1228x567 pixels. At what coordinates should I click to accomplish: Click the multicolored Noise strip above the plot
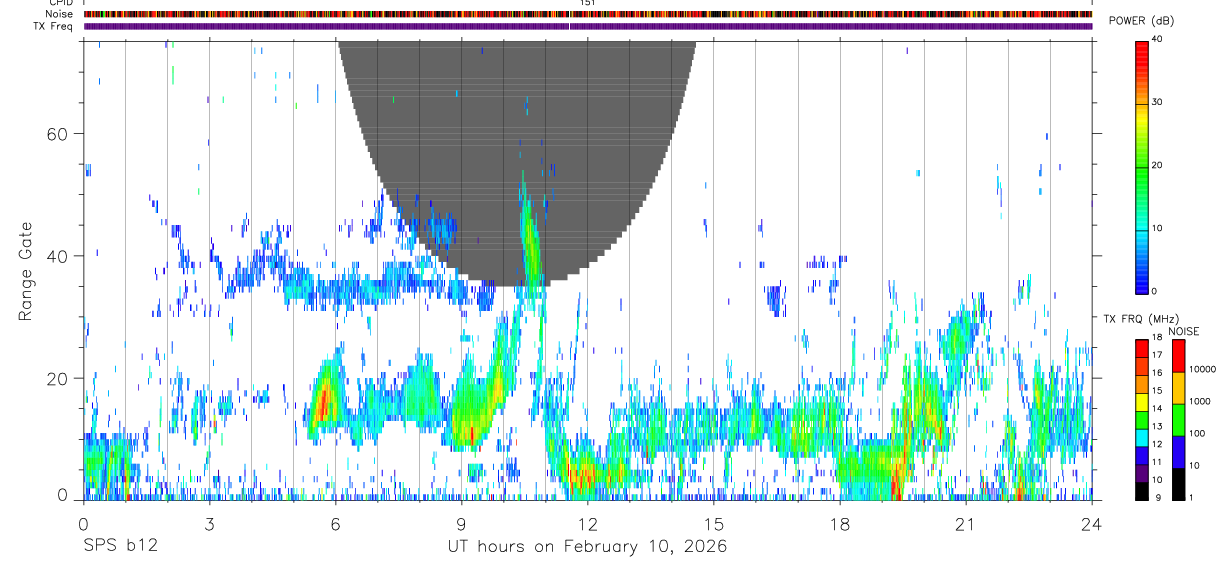[x=588, y=14]
